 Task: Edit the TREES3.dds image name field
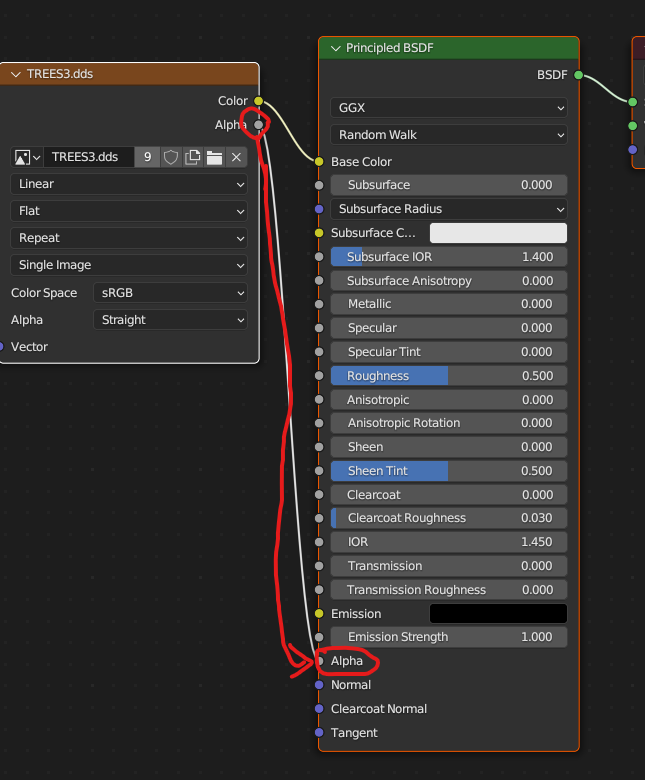pos(89,157)
